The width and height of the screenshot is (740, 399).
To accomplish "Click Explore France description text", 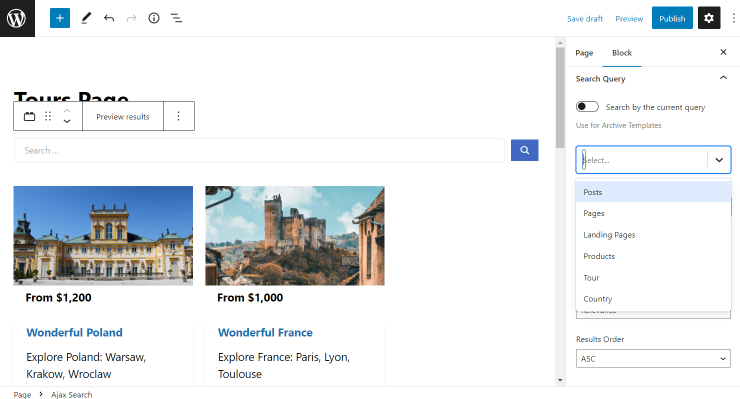I will pyautogui.click(x=284, y=365).
